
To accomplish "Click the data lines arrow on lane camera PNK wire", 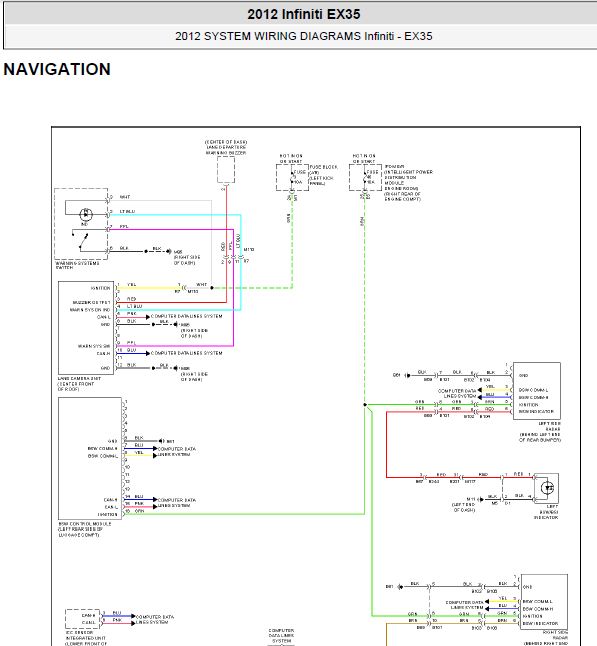I will click(x=148, y=317).
